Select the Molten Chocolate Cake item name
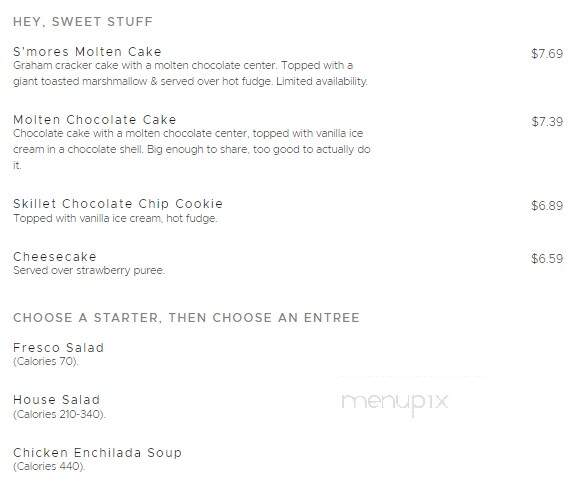 [x=95, y=120]
